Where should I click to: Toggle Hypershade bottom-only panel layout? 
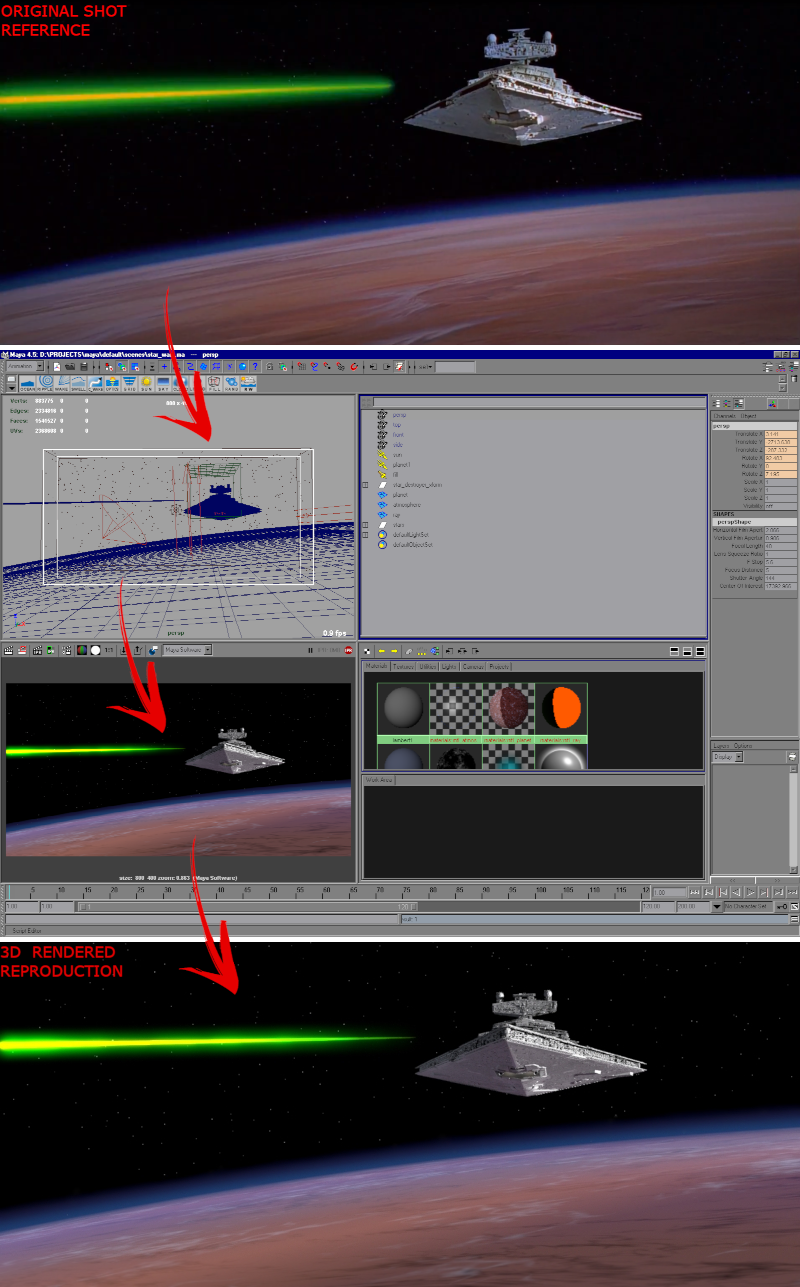(x=686, y=651)
